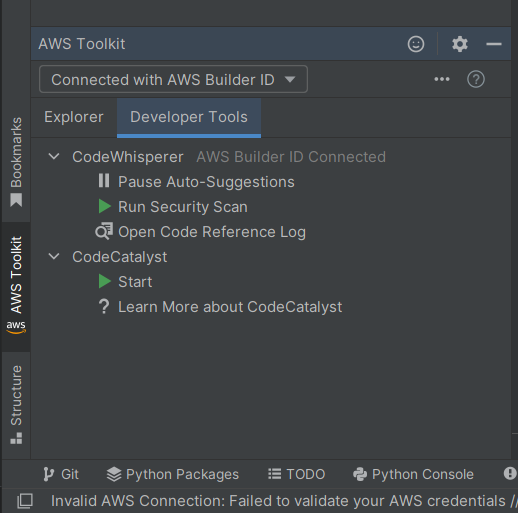Click the smiley feedback icon
Image resolution: width=518 pixels, height=513 pixels.
(x=416, y=44)
